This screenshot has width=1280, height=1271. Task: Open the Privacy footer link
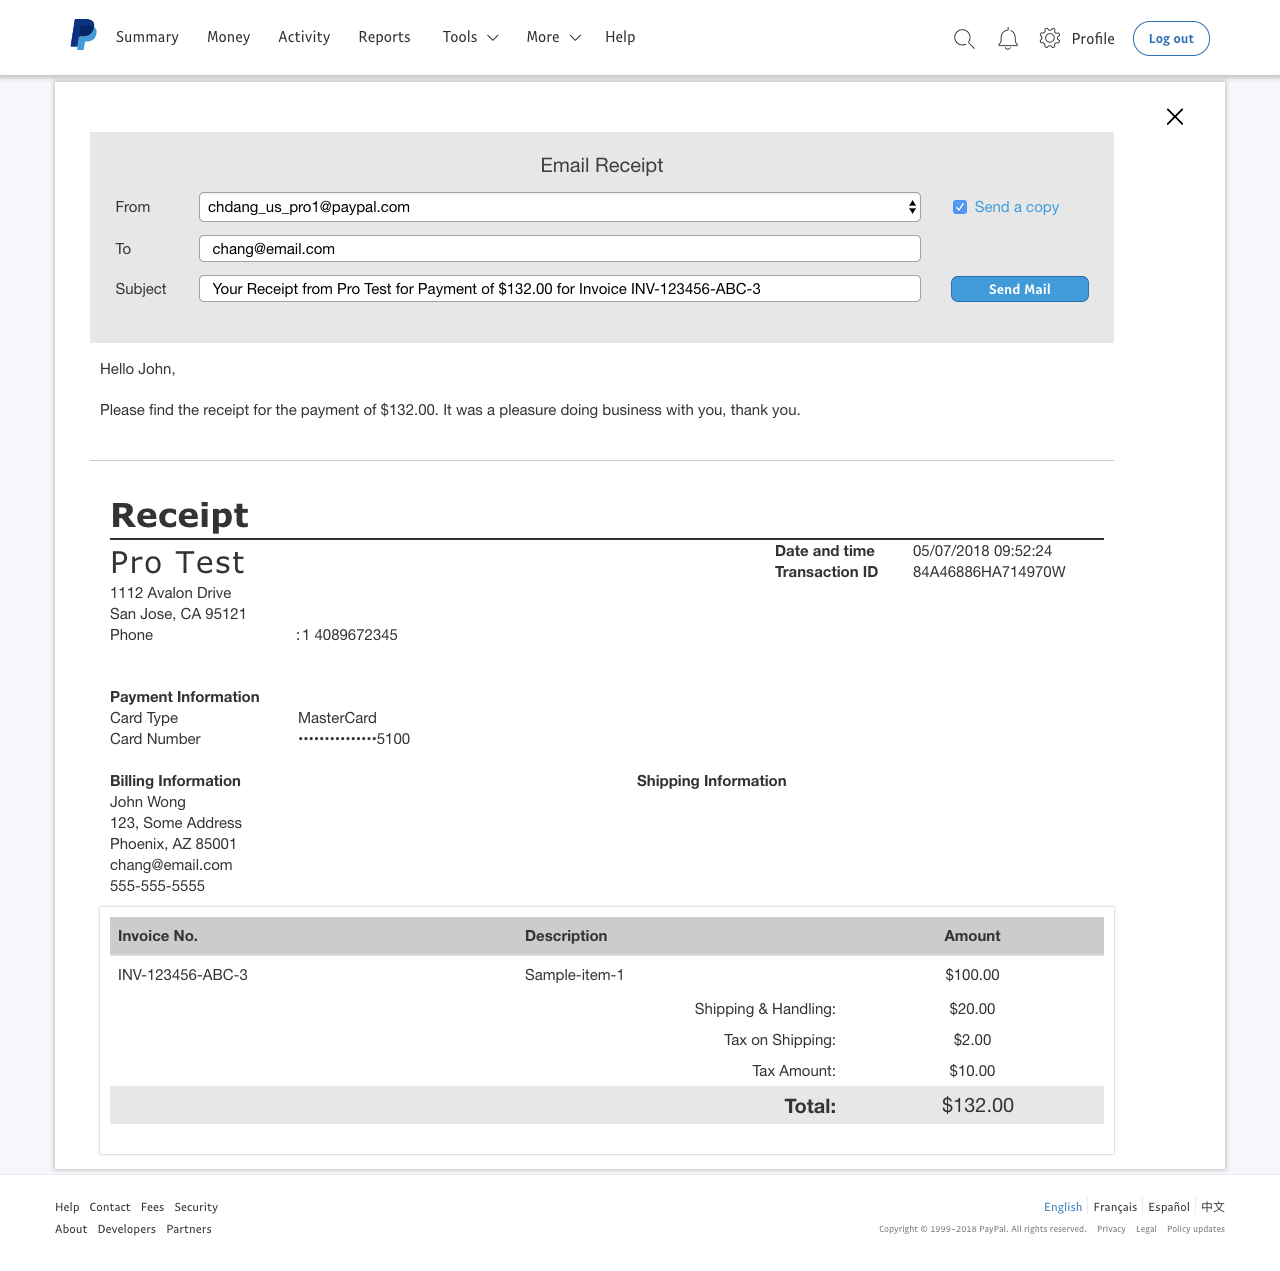1111,1229
